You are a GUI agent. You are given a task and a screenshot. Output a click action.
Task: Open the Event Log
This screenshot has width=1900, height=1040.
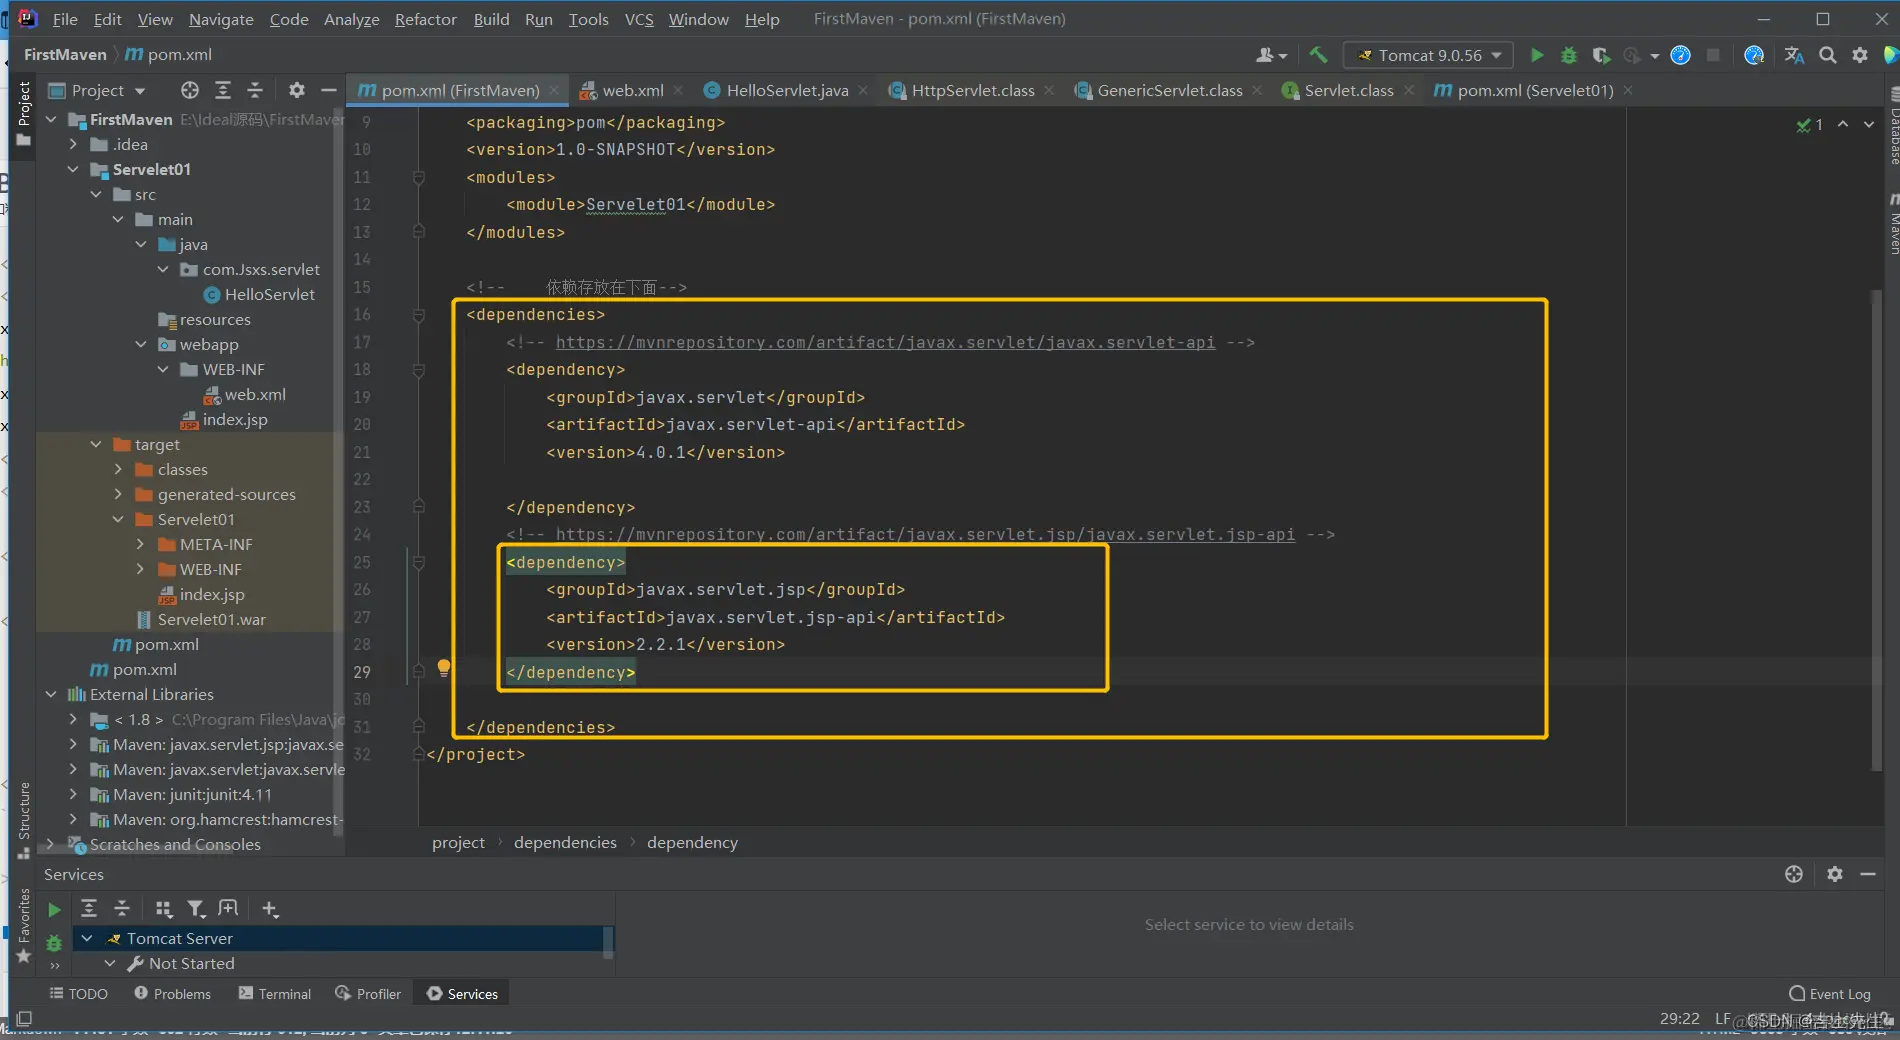click(1829, 993)
